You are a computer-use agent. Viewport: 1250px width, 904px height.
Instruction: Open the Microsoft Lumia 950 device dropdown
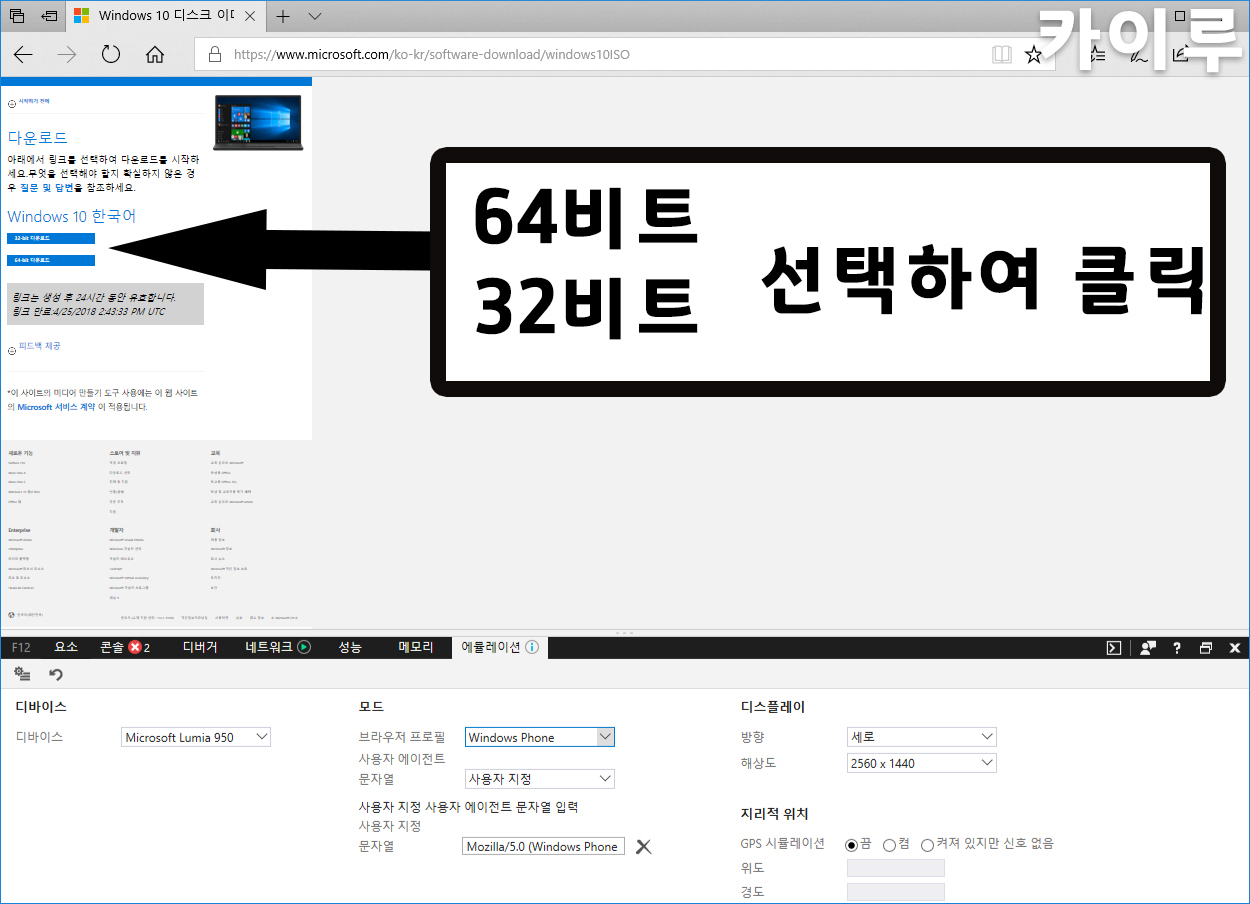[x=196, y=737]
